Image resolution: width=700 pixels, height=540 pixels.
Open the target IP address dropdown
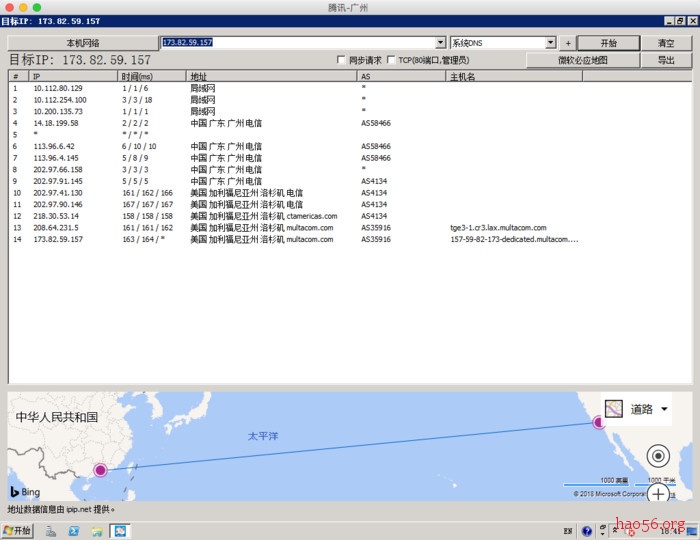(441, 42)
